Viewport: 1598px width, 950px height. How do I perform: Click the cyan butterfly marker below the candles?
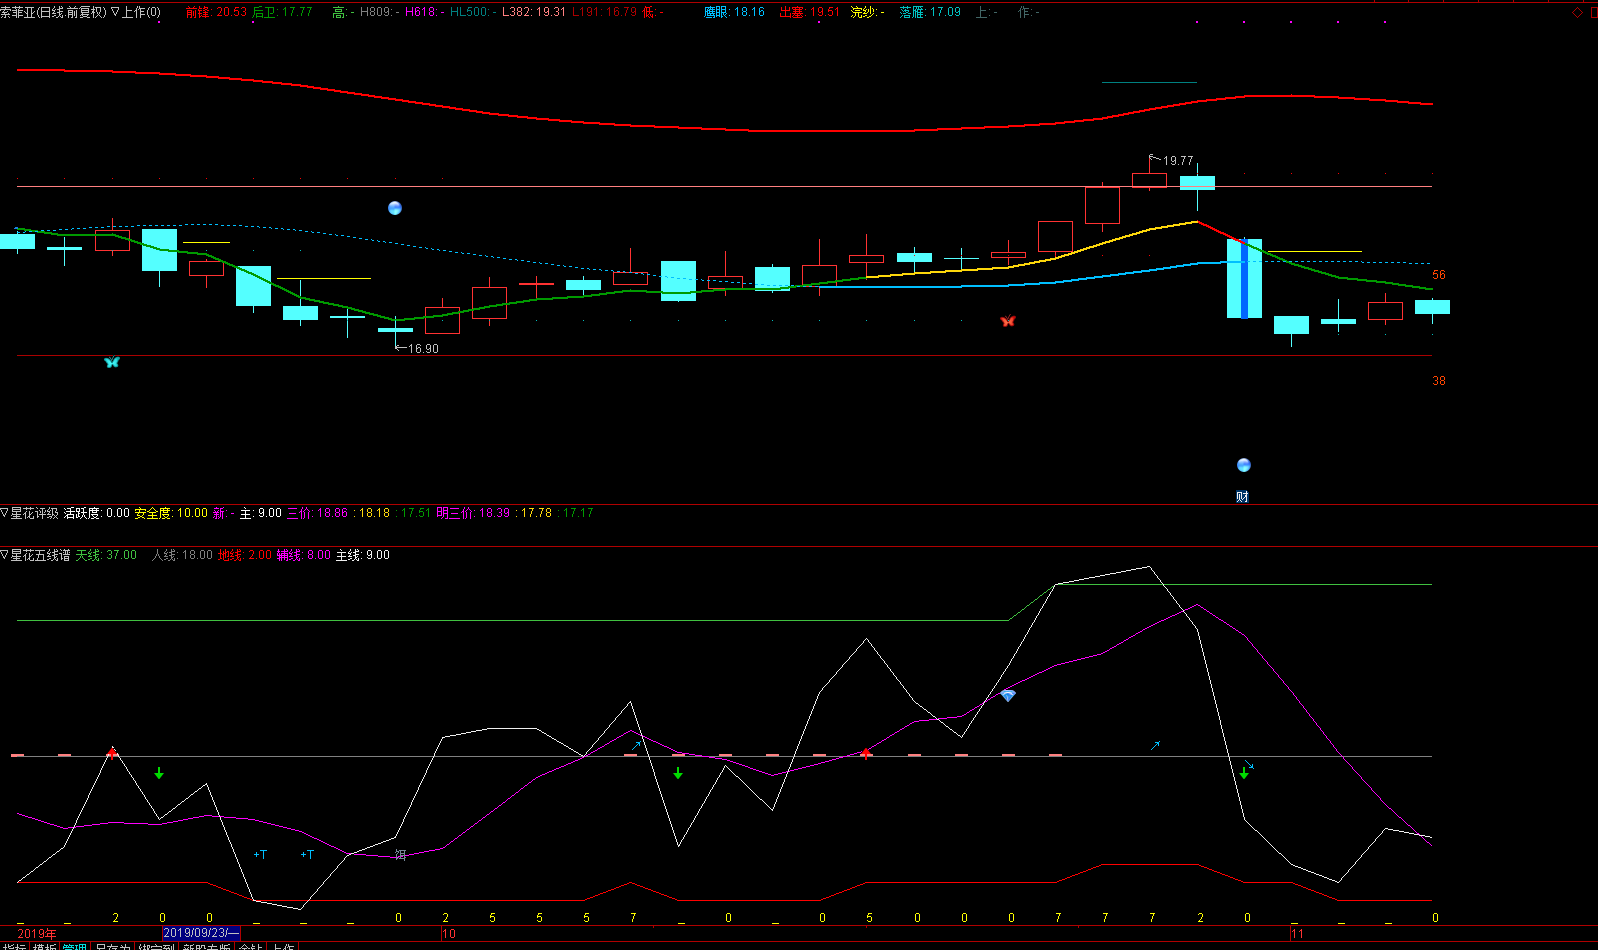[112, 362]
